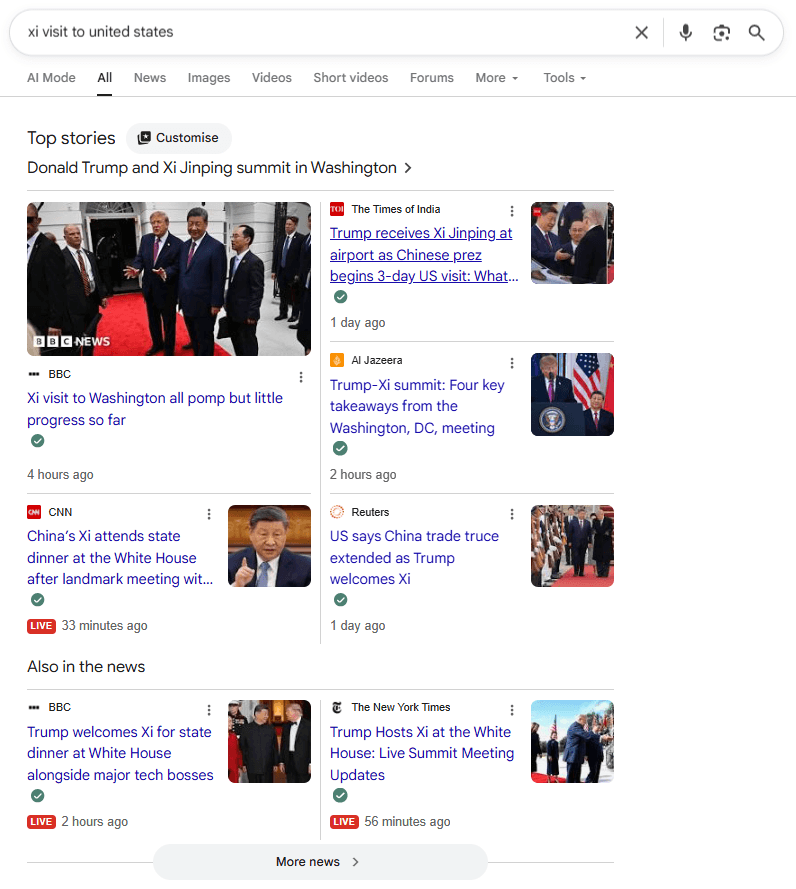This screenshot has height=889, width=796.
Task: Click the More news button
Action: (320, 862)
